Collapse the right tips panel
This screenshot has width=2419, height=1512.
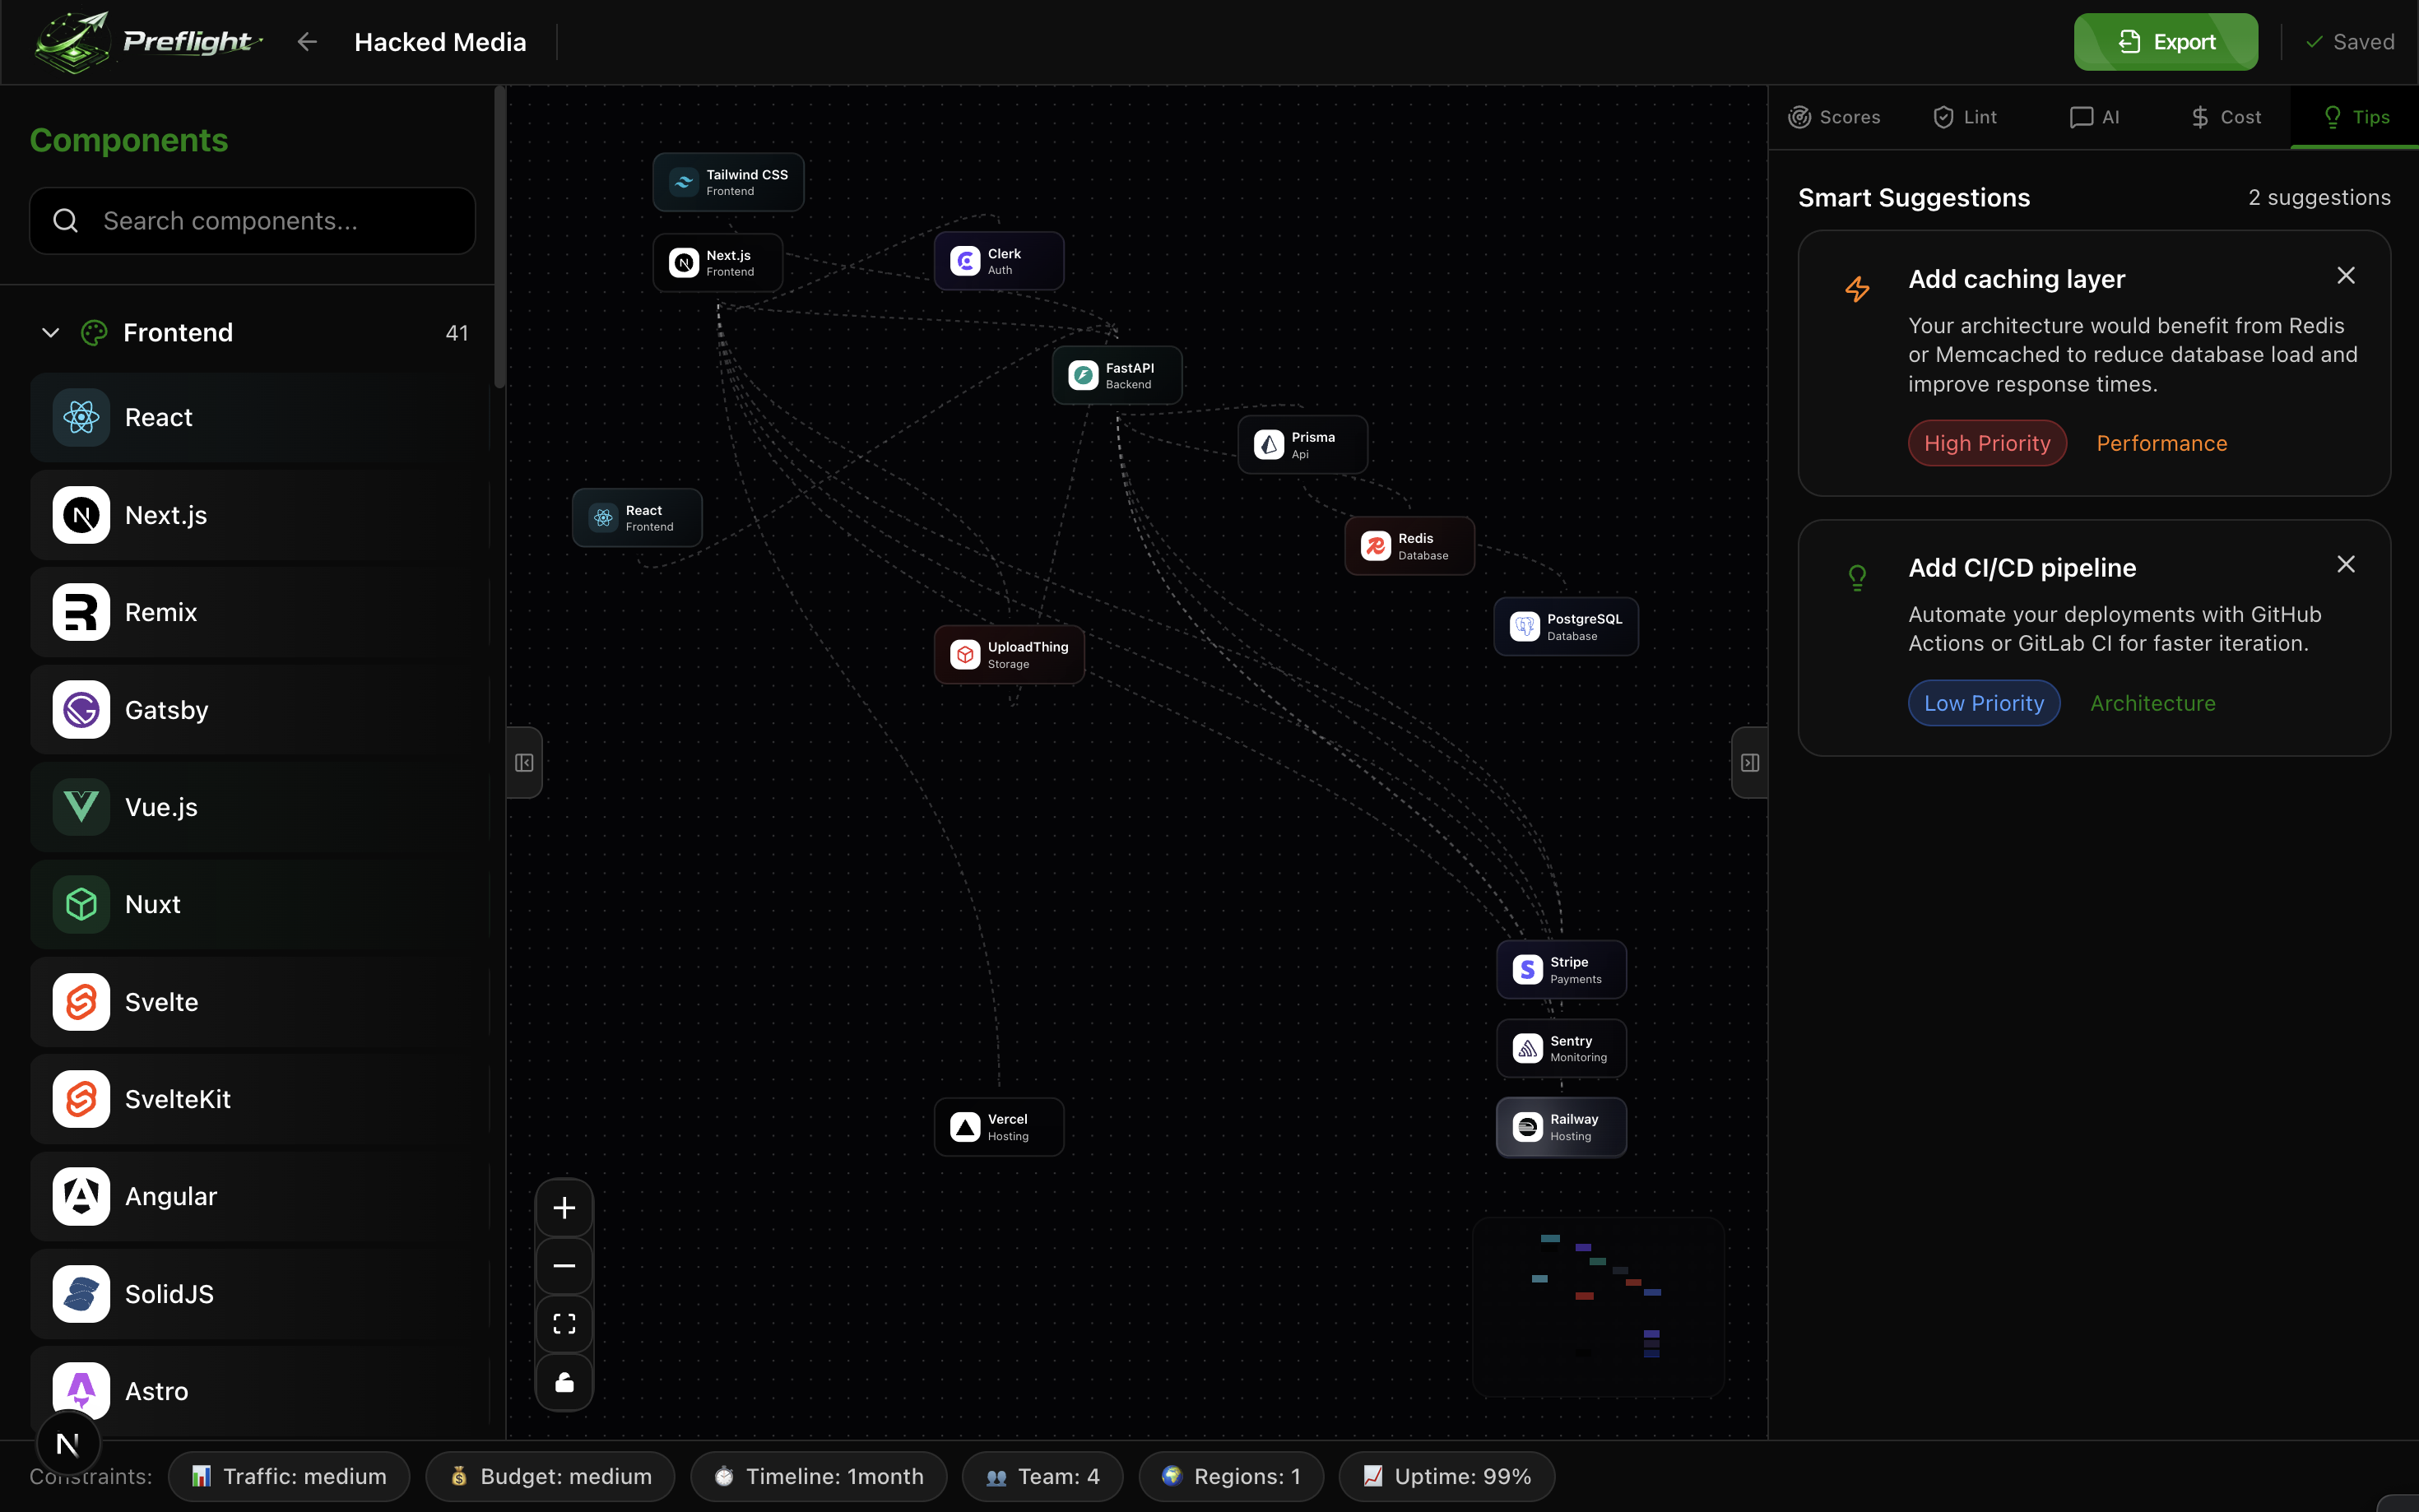(x=1749, y=763)
